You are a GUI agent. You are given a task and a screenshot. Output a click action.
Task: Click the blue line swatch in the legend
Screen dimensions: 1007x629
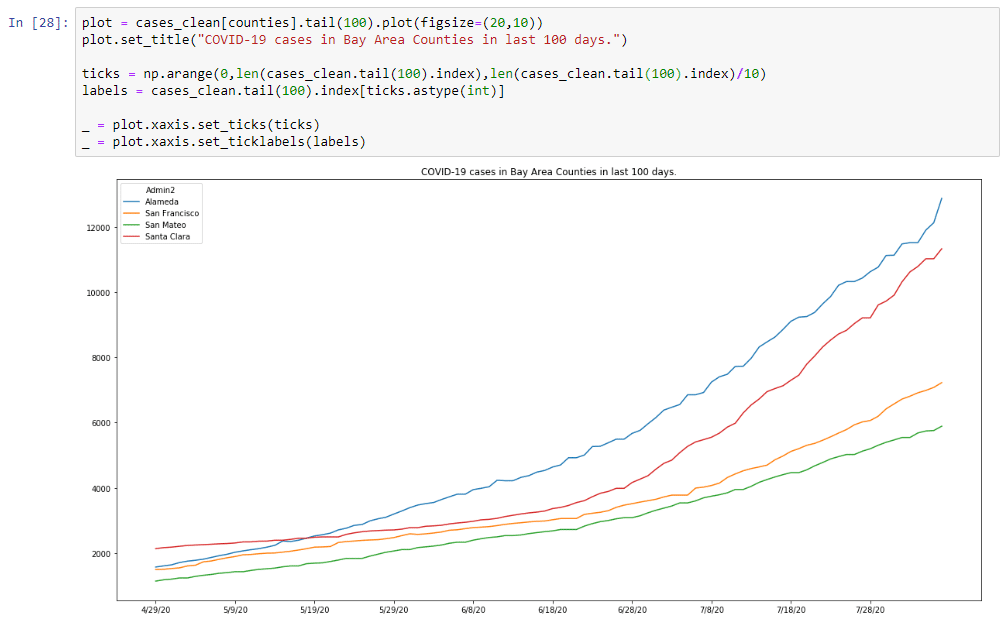[x=133, y=201]
